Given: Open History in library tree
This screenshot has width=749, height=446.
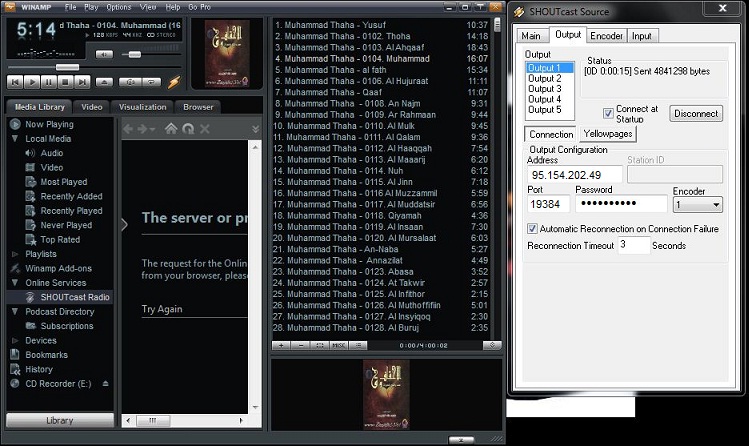Looking at the screenshot, I should point(39,369).
